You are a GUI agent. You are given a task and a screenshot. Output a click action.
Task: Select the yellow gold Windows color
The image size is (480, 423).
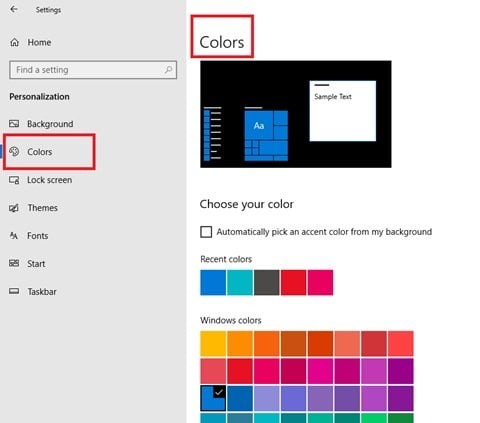213,344
